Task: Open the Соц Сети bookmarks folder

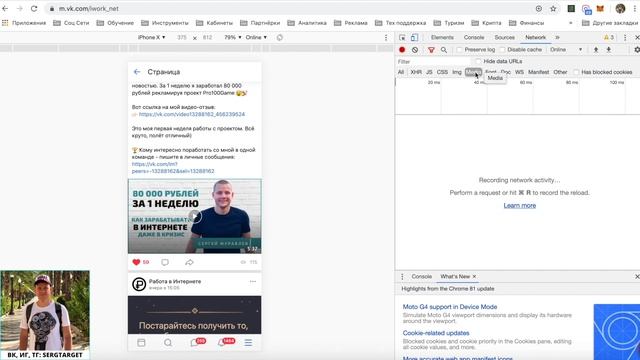Action: (x=71, y=23)
